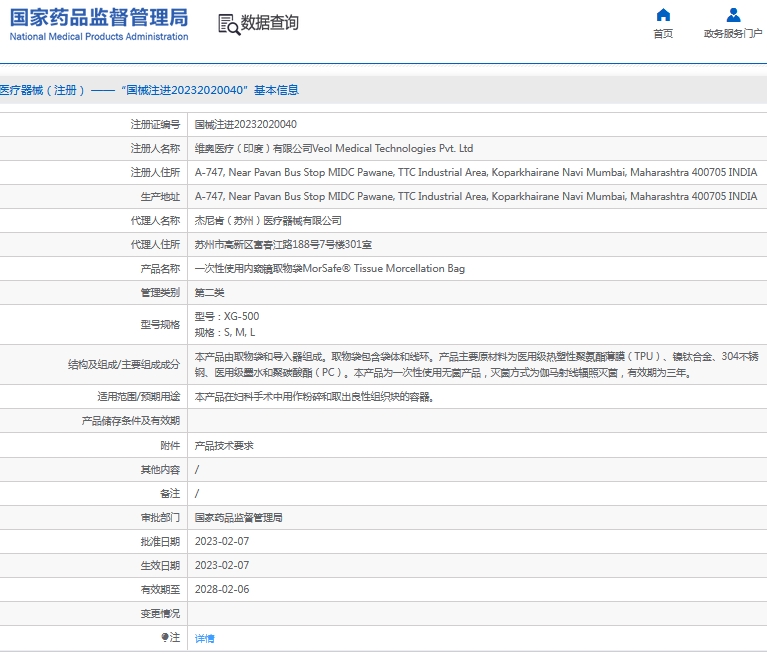This screenshot has width=767, height=656.
Task: Click the 管理类别 label
Action: tap(160, 293)
